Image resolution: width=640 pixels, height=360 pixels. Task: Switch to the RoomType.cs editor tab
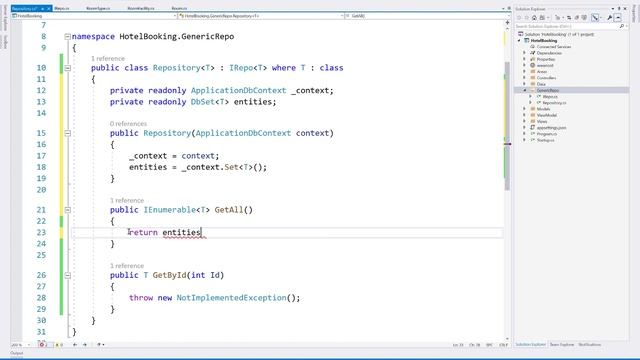coord(98,8)
